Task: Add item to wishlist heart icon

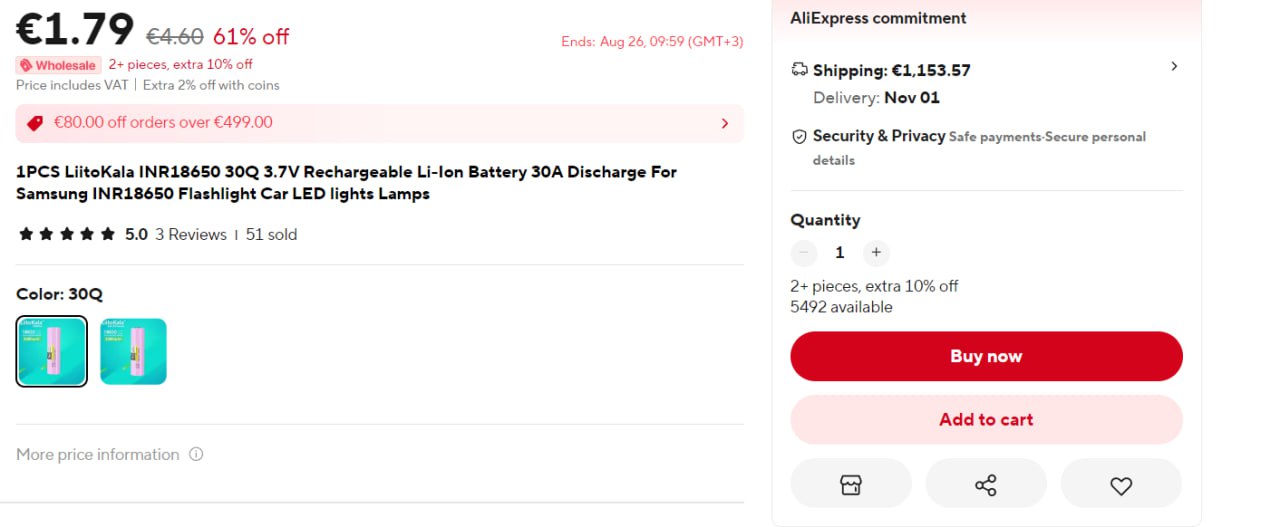Action: (x=1121, y=485)
